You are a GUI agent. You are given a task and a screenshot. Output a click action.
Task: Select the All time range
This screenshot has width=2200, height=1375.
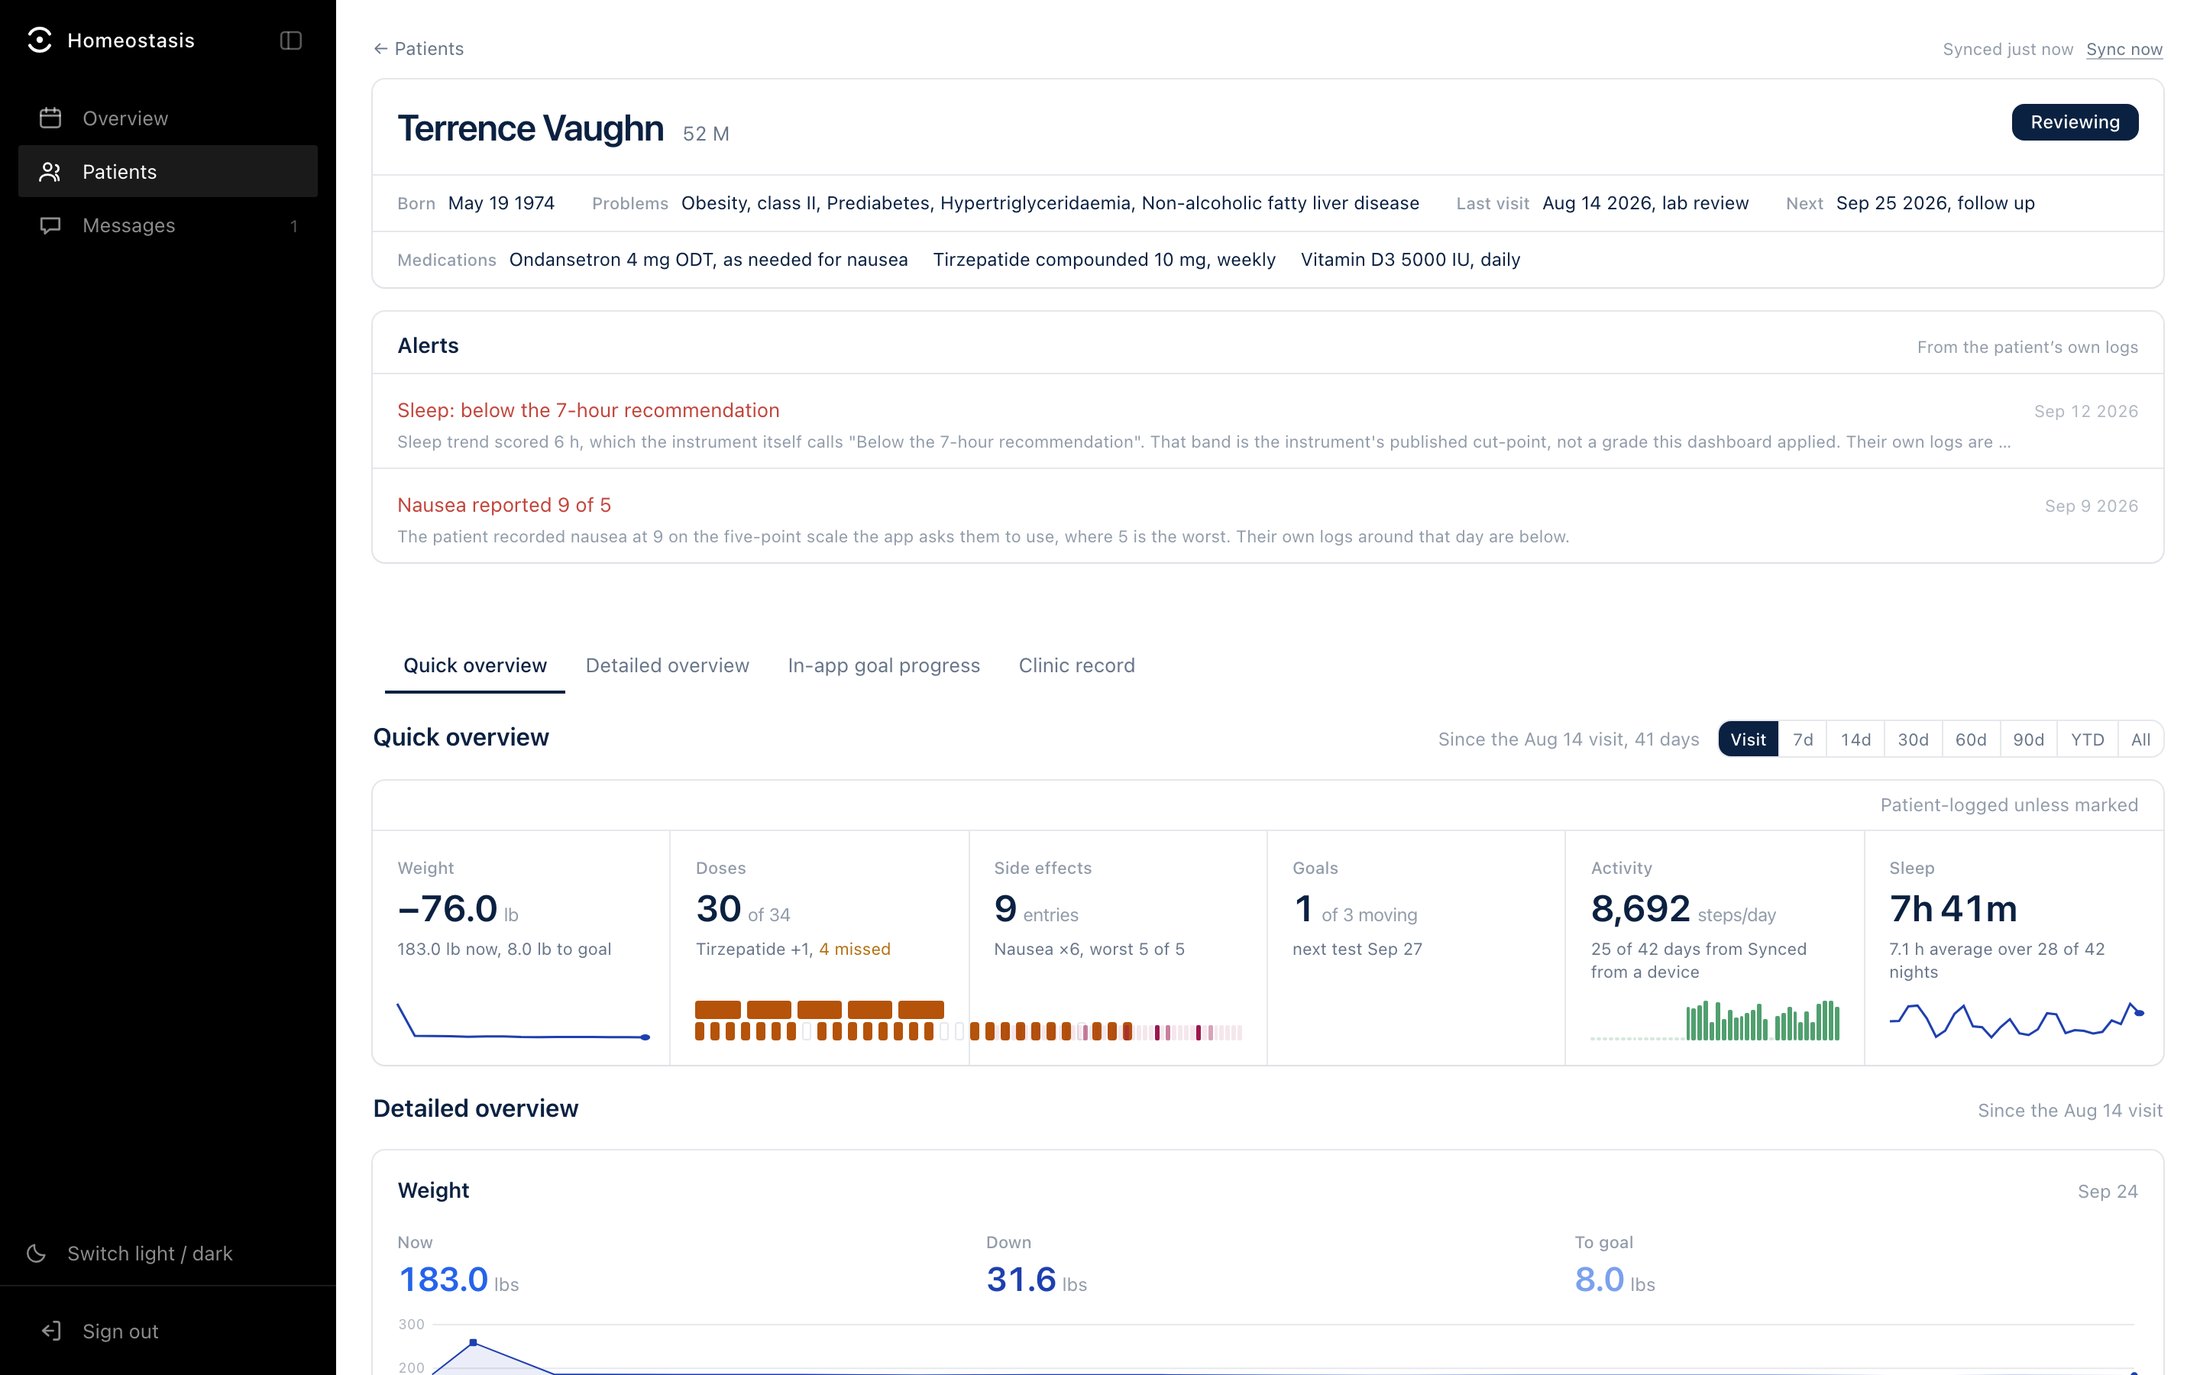point(2141,739)
